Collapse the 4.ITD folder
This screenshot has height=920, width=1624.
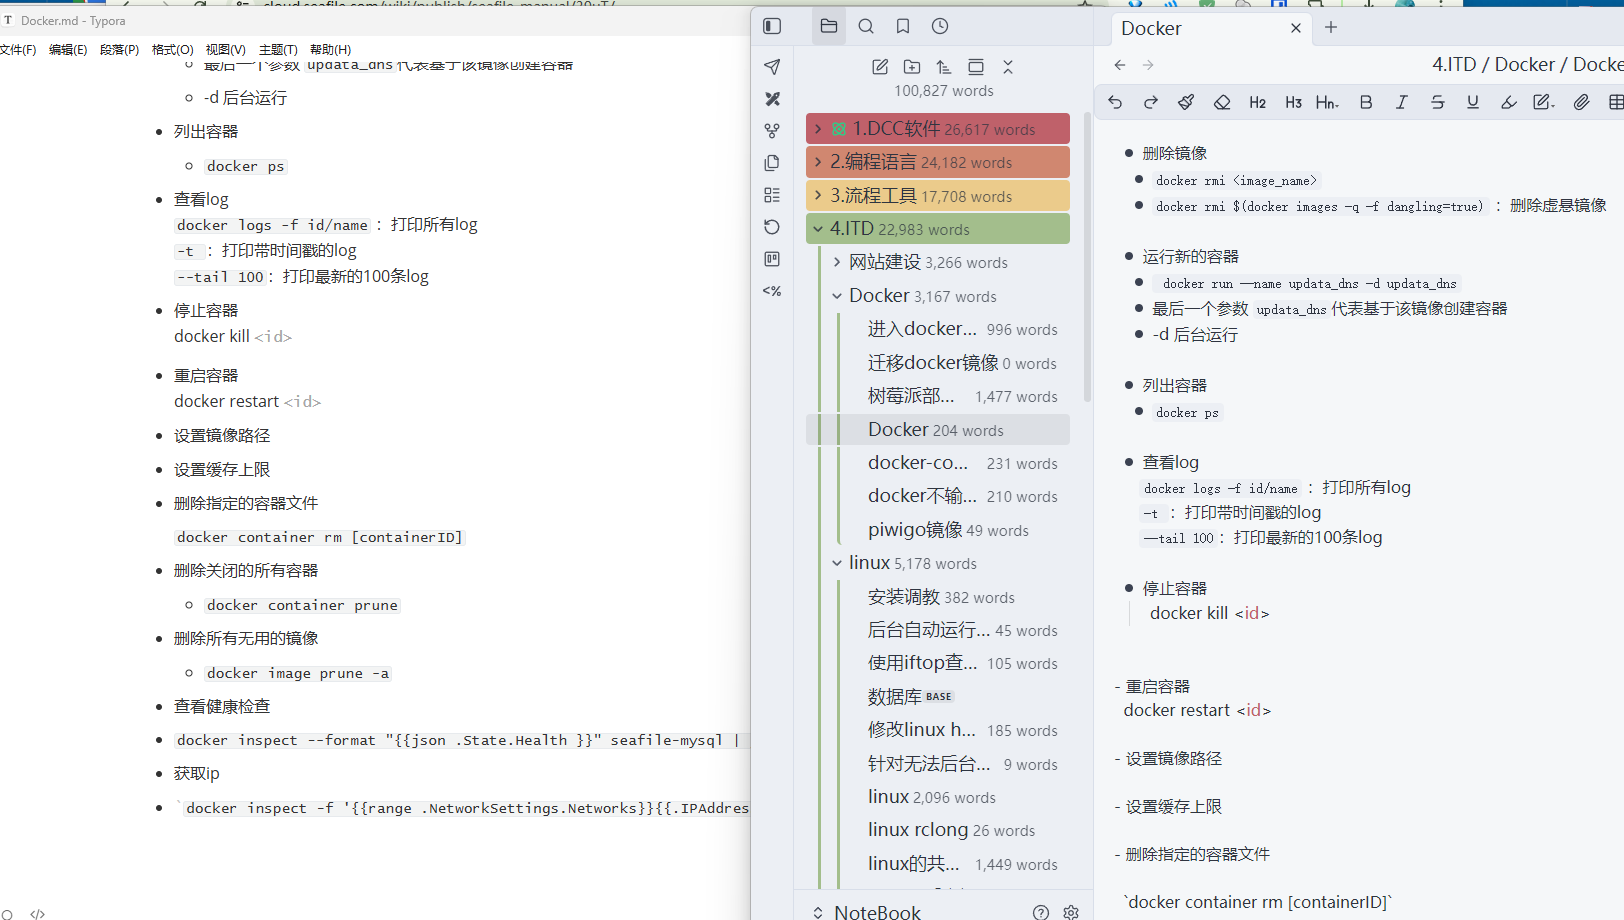click(x=818, y=229)
